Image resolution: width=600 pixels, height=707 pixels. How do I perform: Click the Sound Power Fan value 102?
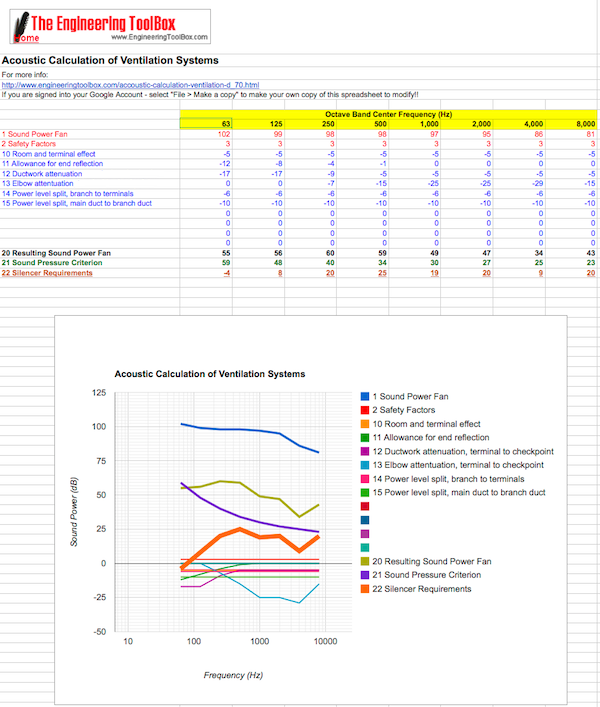click(x=224, y=134)
